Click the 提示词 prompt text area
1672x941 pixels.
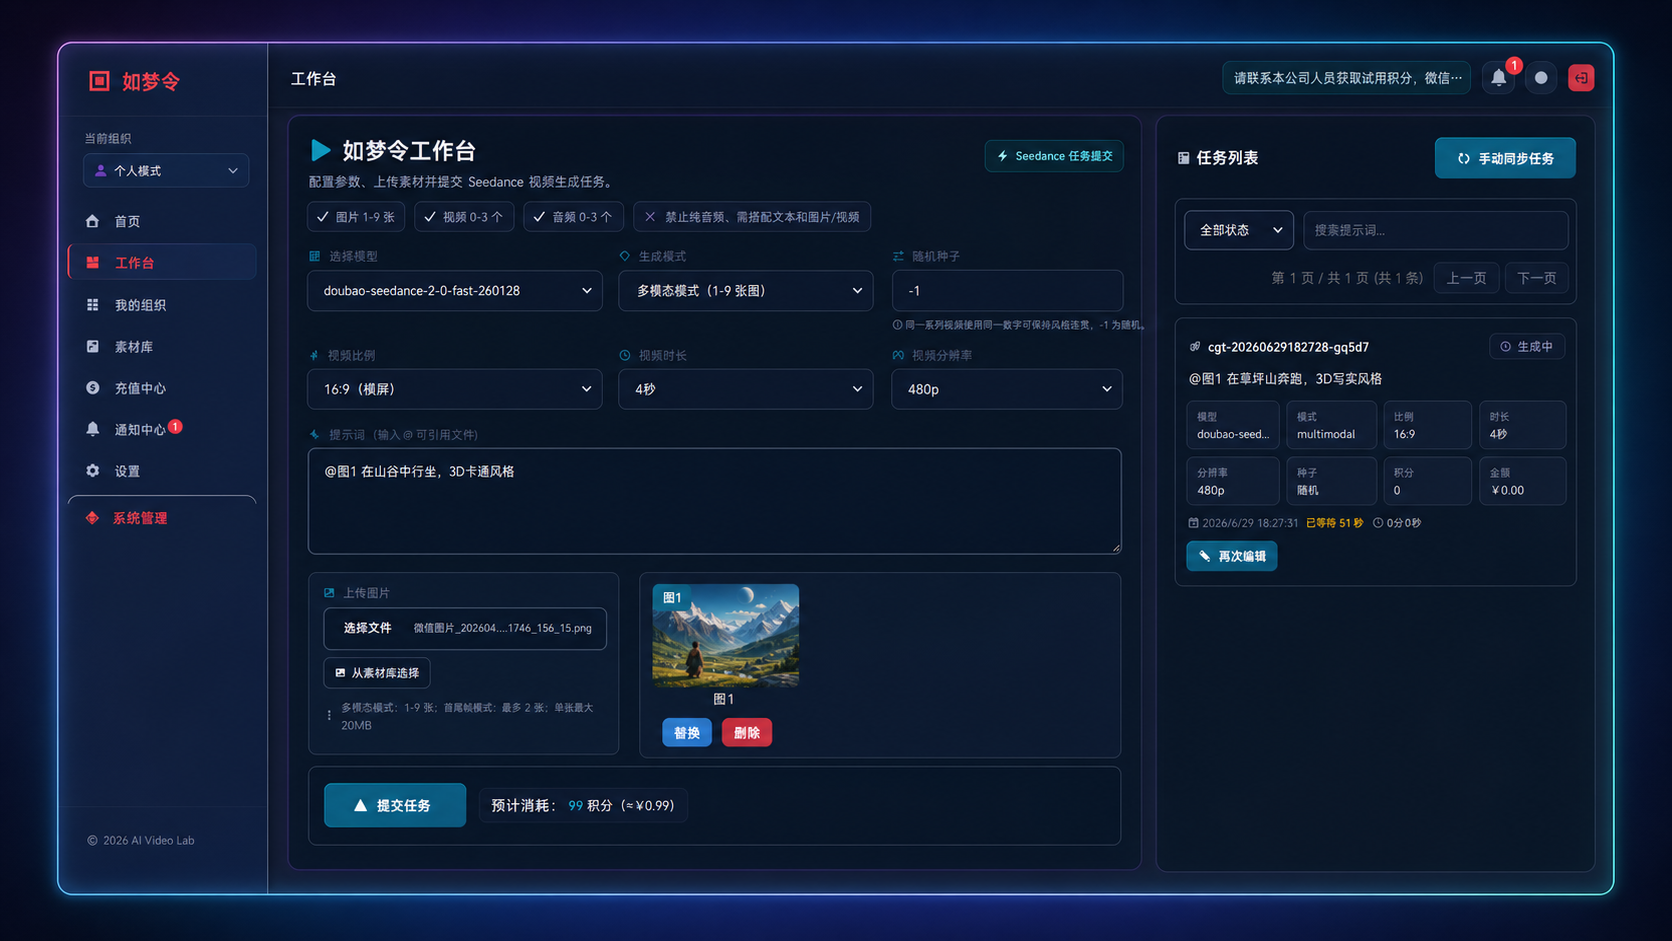(x=714, y=501)
